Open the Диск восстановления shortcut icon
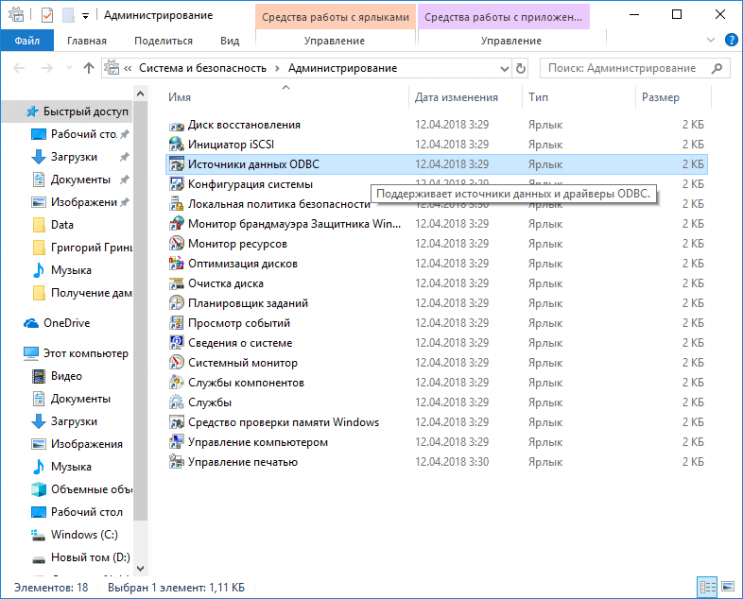Viewport: 743px width, 599px height. tap(176, 125)
